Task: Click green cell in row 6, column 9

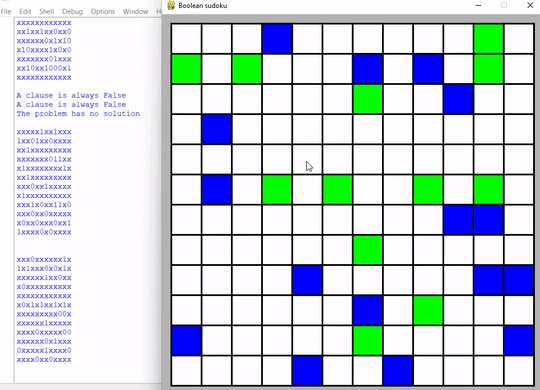Action: click(428, 189)
